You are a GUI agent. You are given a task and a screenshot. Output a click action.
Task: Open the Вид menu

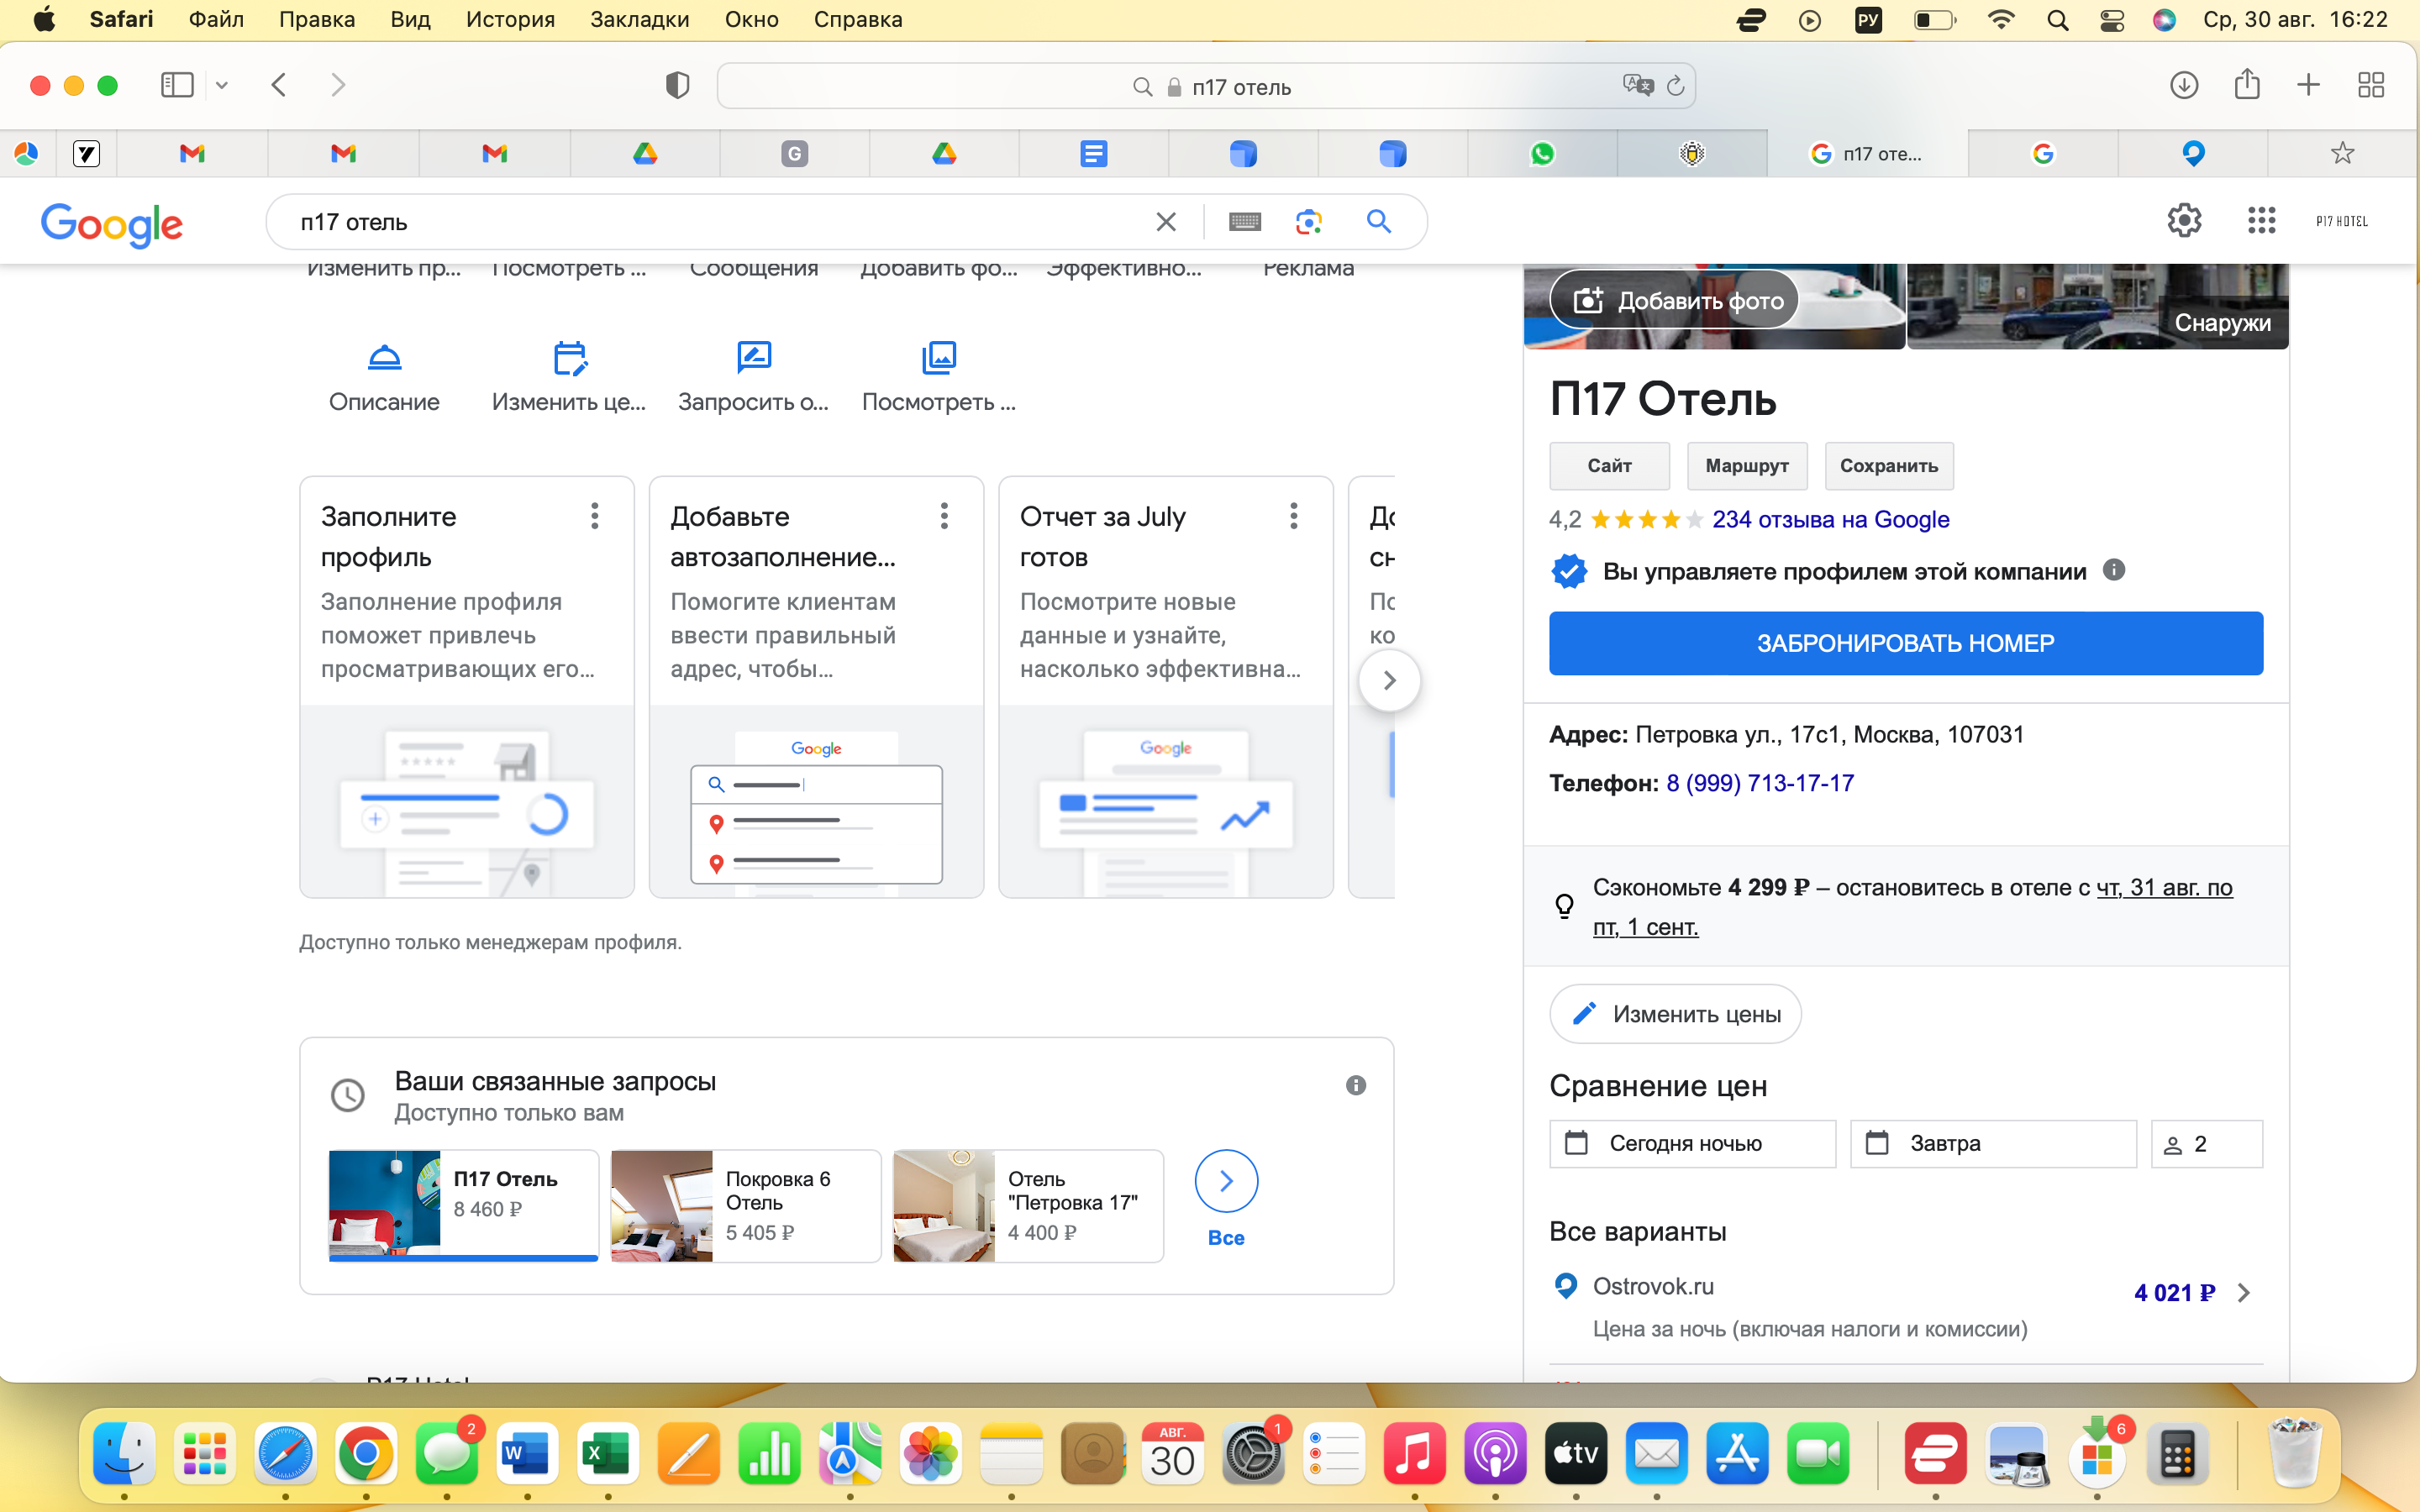[410, 19]
